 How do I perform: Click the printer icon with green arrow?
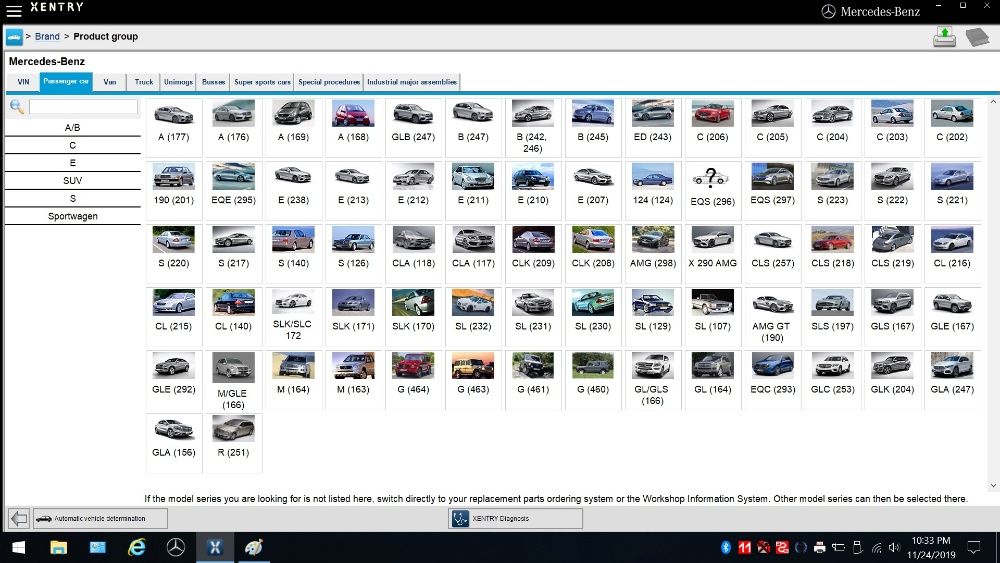944,37
